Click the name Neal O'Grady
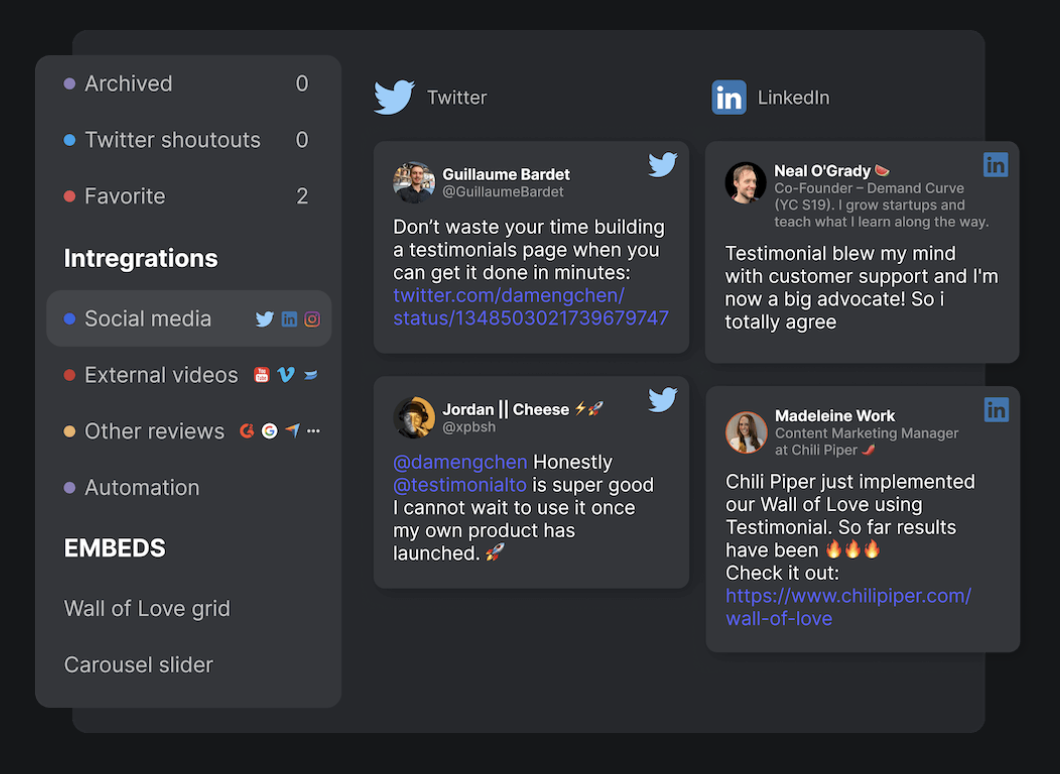Viewport: 1060px width, 774px height. 822,170
